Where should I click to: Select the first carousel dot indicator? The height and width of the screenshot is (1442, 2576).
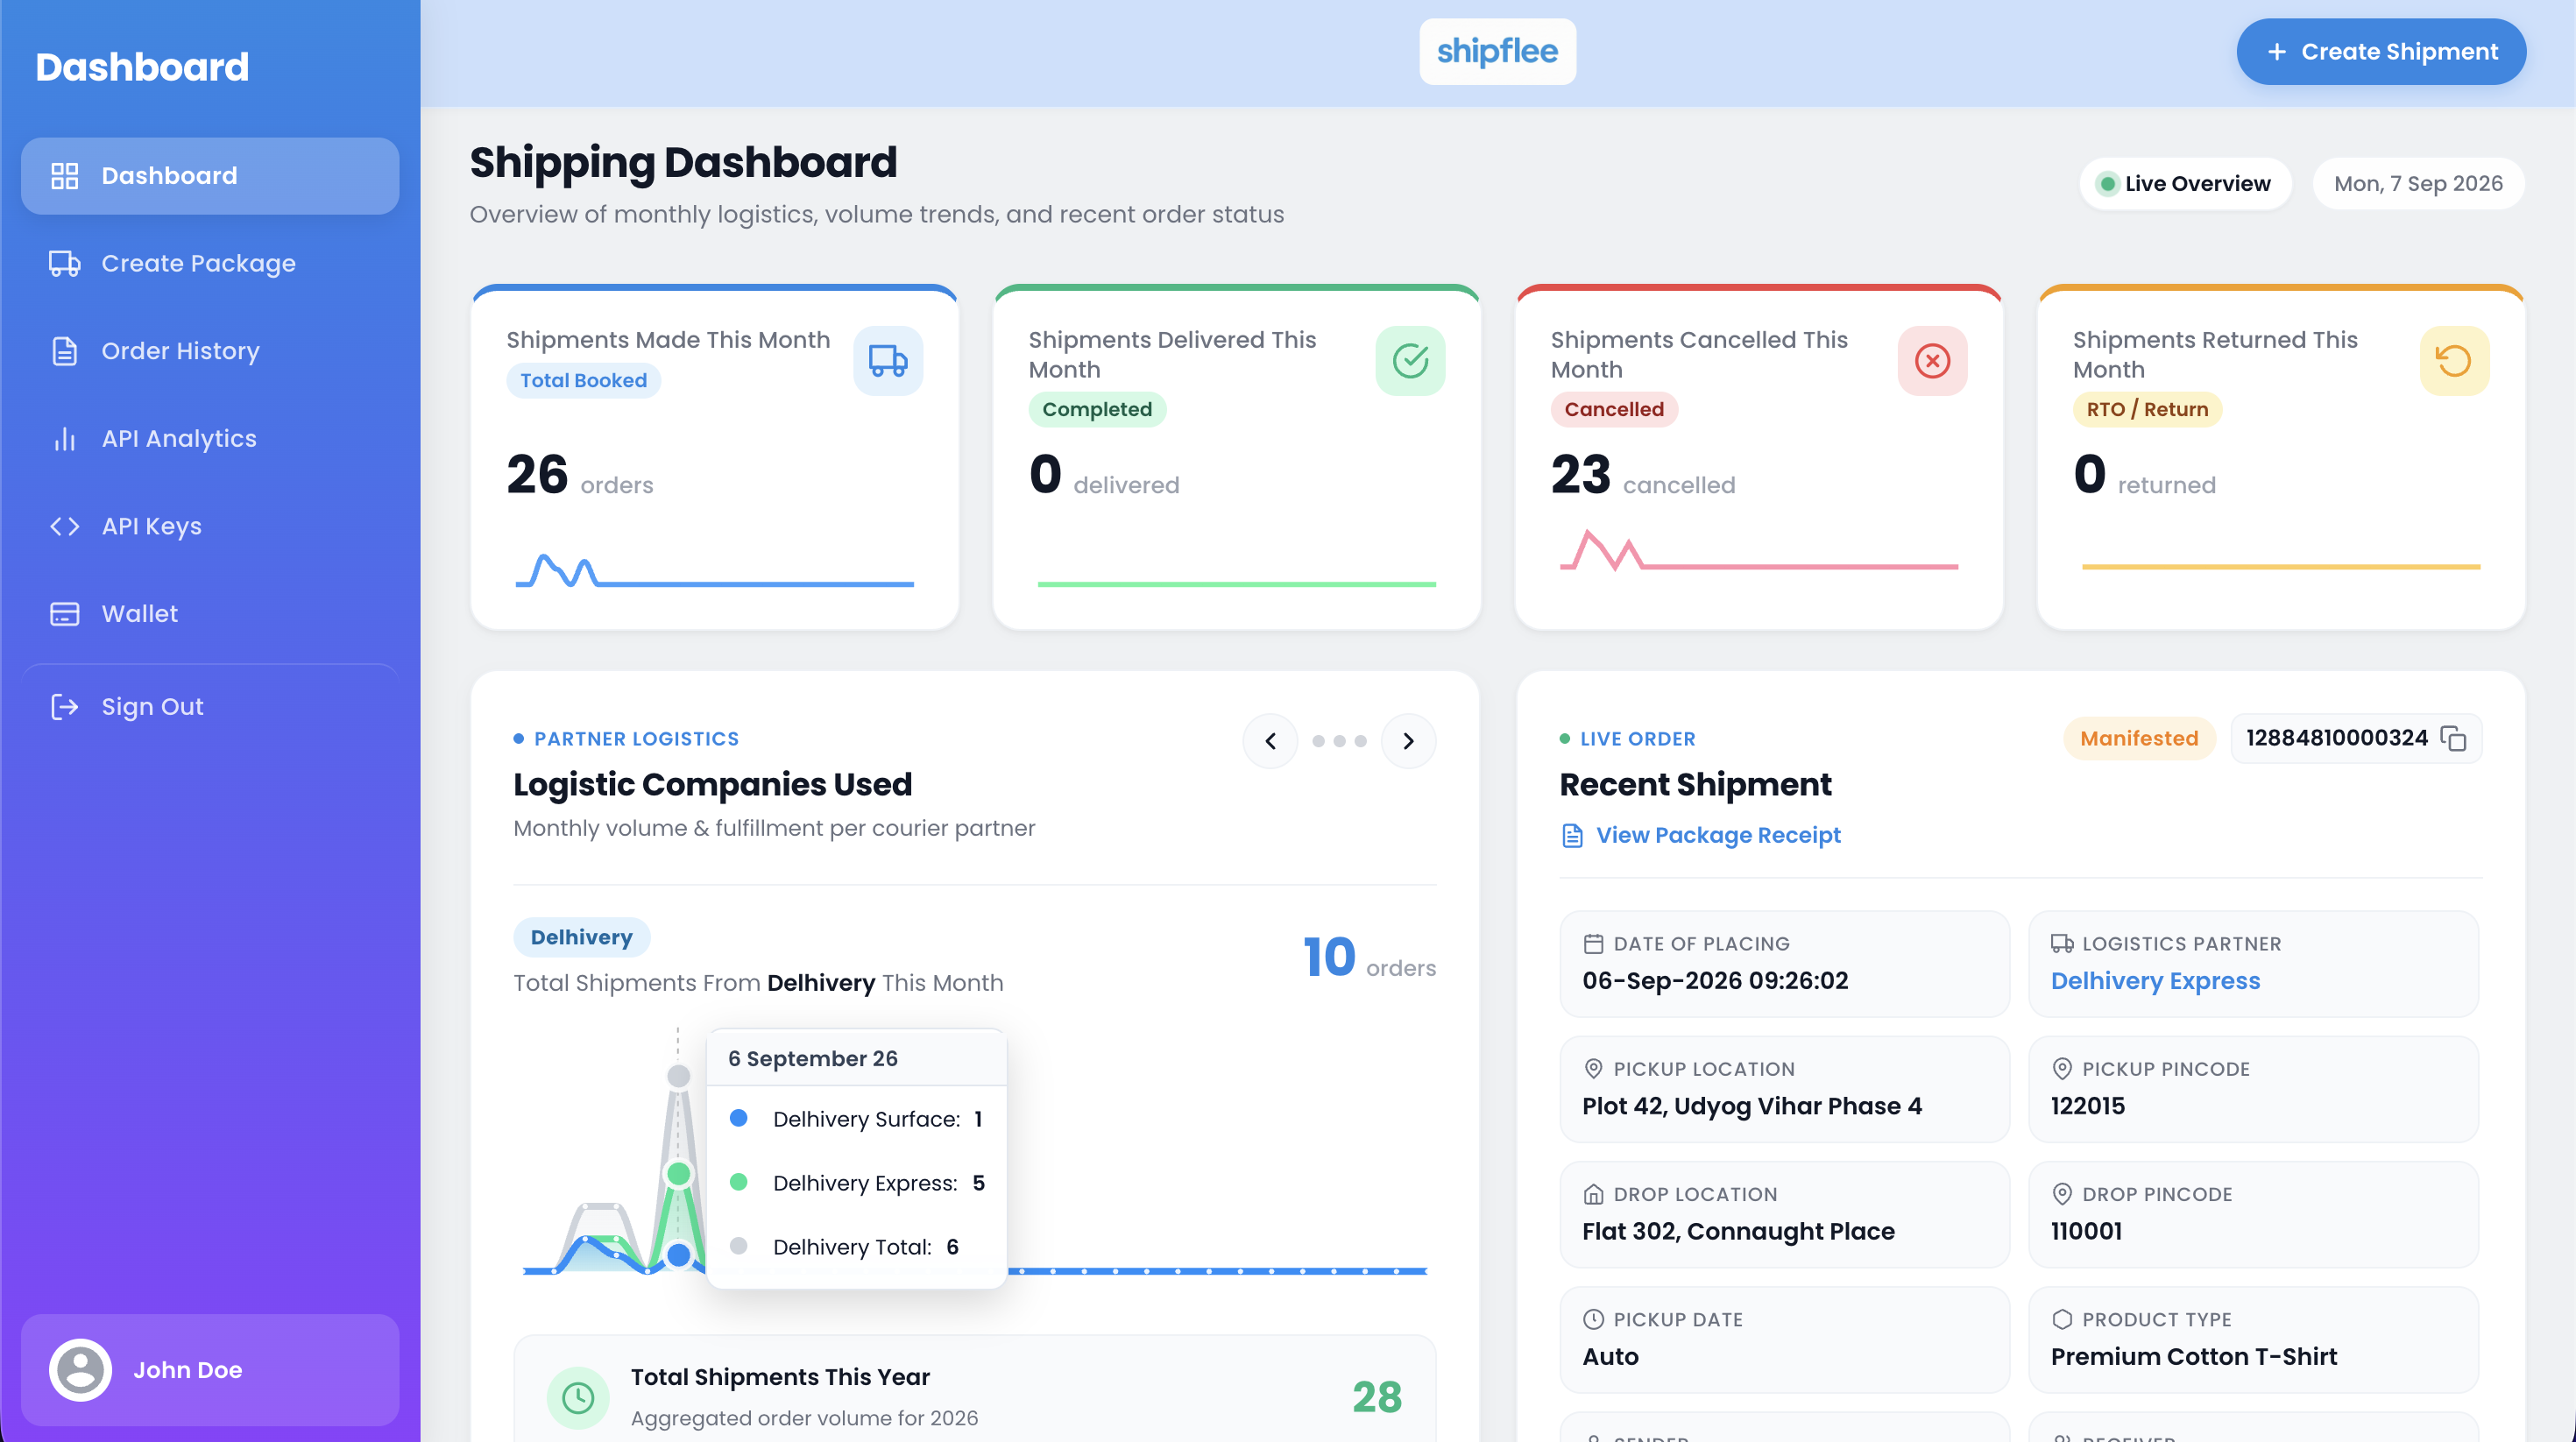(1318, 741)
